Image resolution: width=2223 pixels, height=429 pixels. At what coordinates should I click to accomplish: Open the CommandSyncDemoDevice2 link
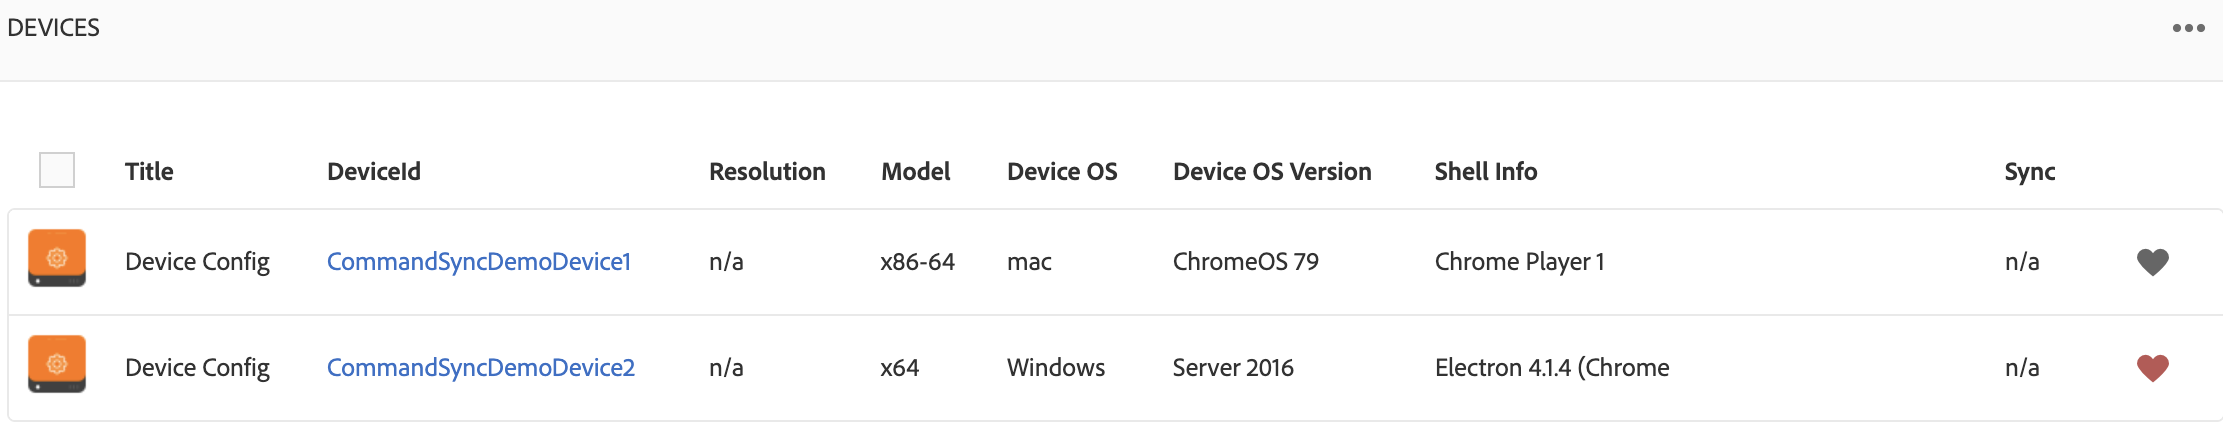pyautogui.click(x=481, y=368)
